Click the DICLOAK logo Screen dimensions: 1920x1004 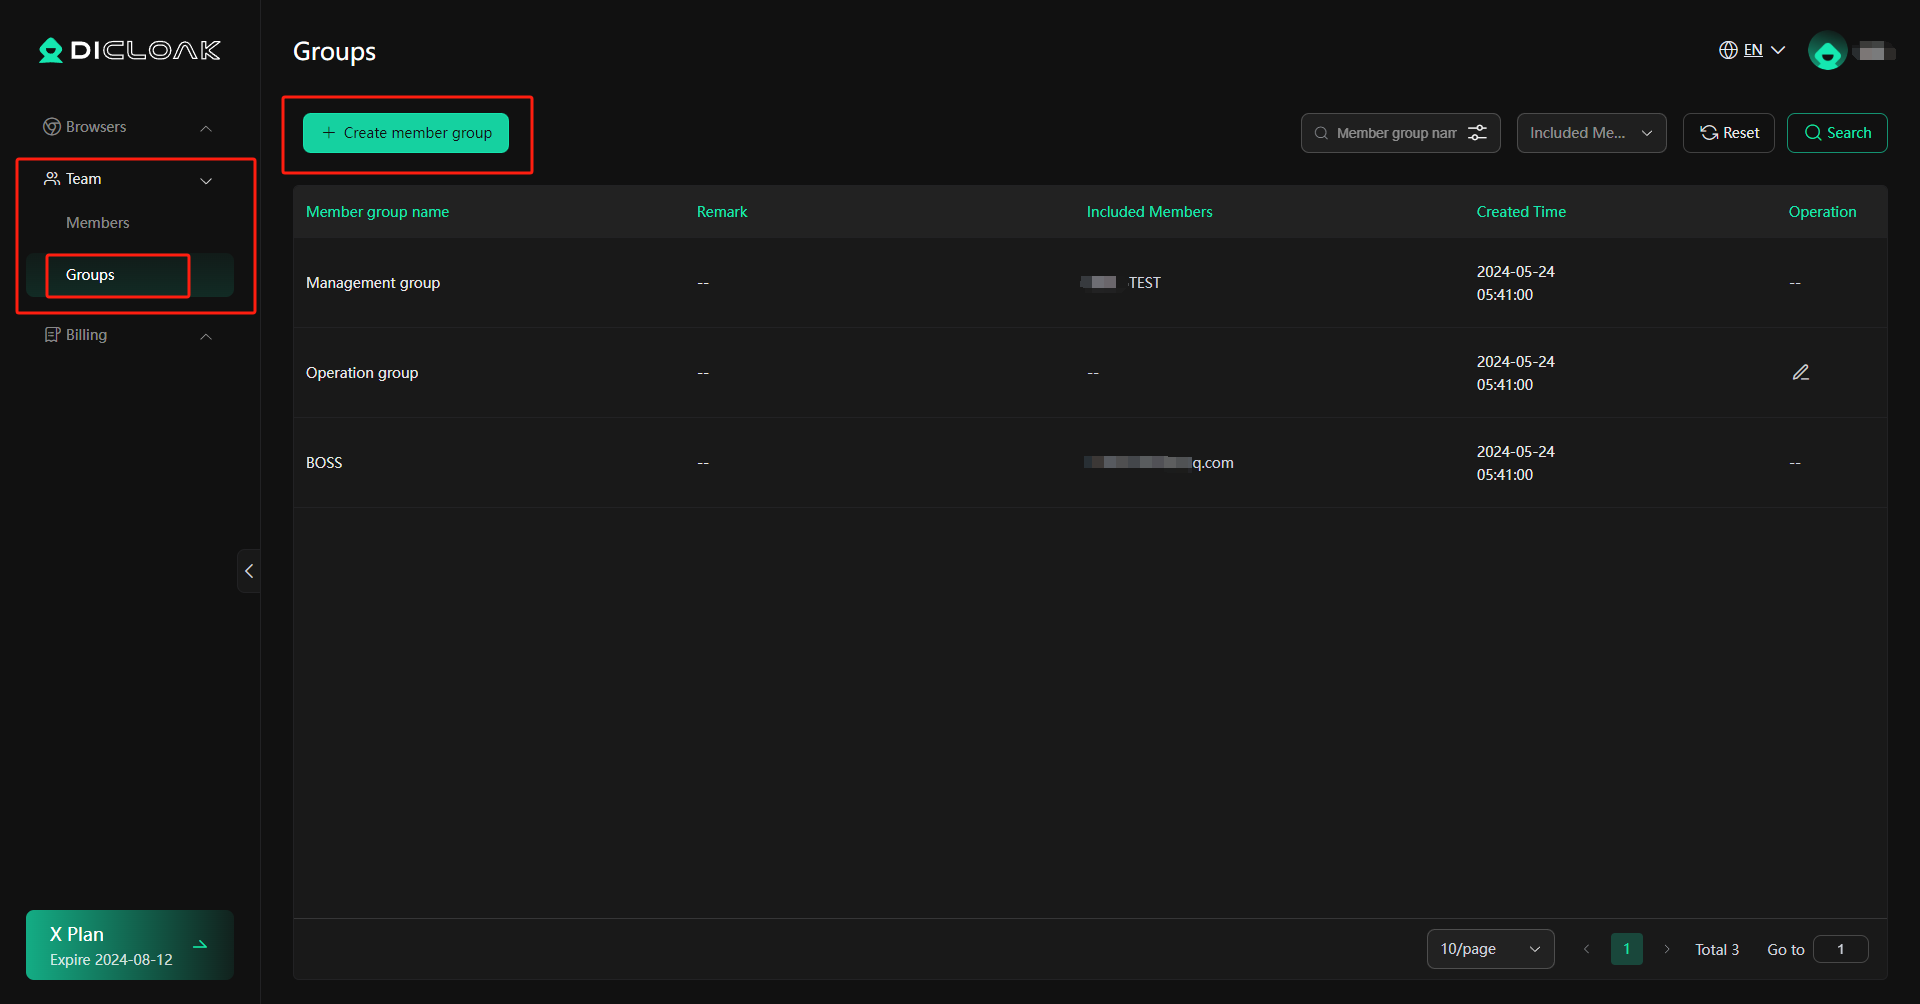click(x=129, y=50)
